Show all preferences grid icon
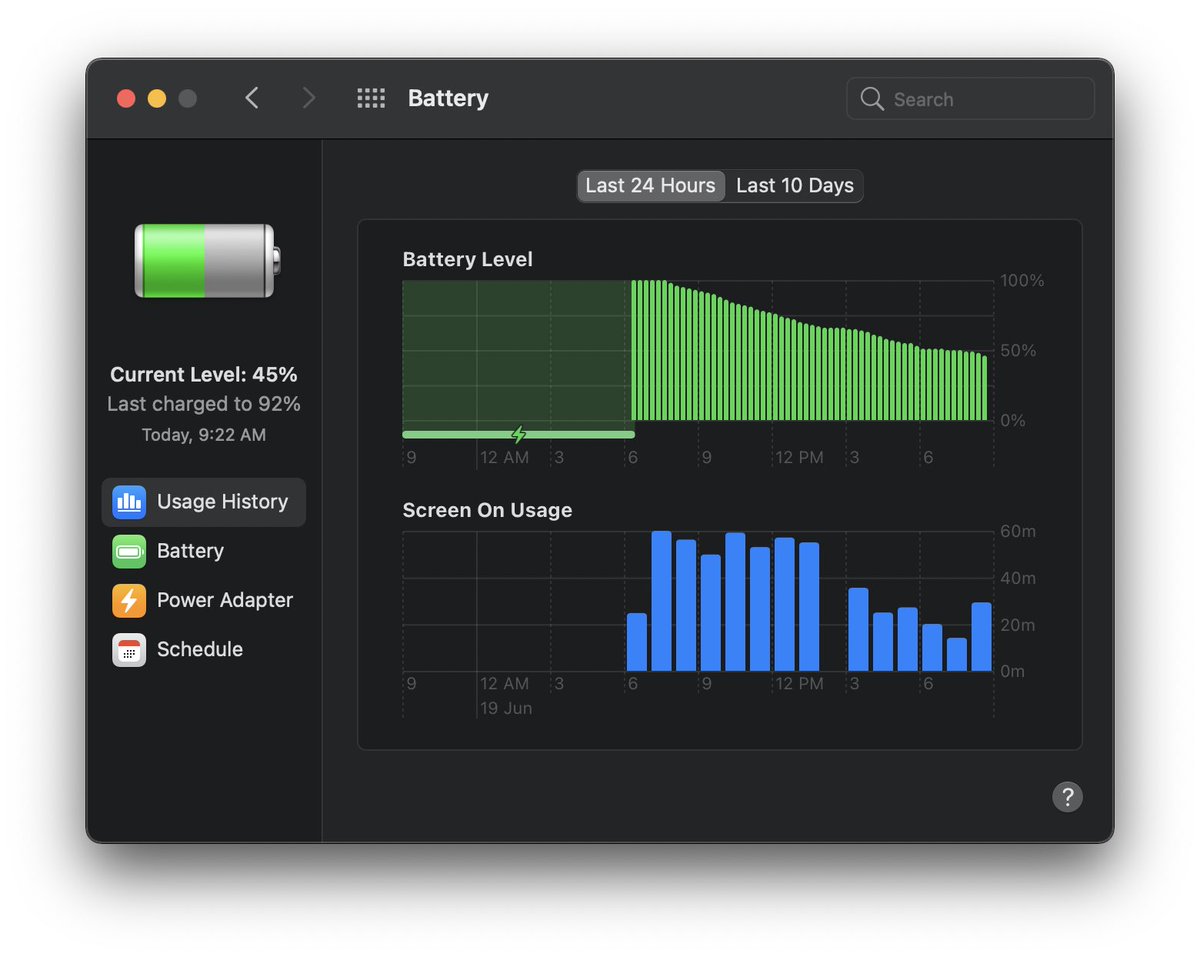 point(371,98)
